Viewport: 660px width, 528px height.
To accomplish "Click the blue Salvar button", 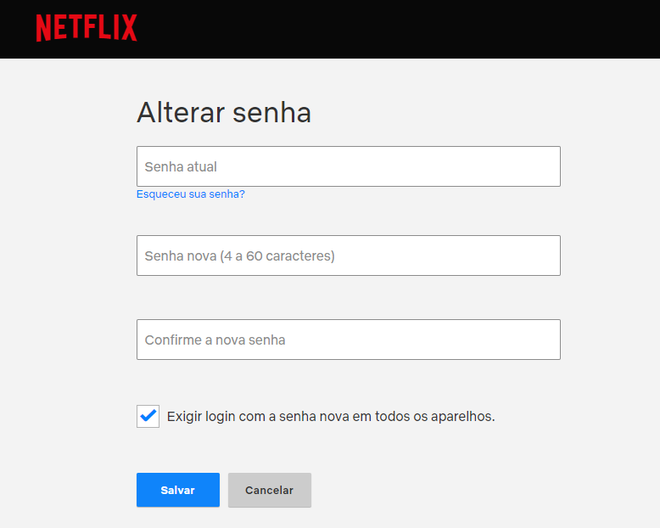I will [178, 490].
